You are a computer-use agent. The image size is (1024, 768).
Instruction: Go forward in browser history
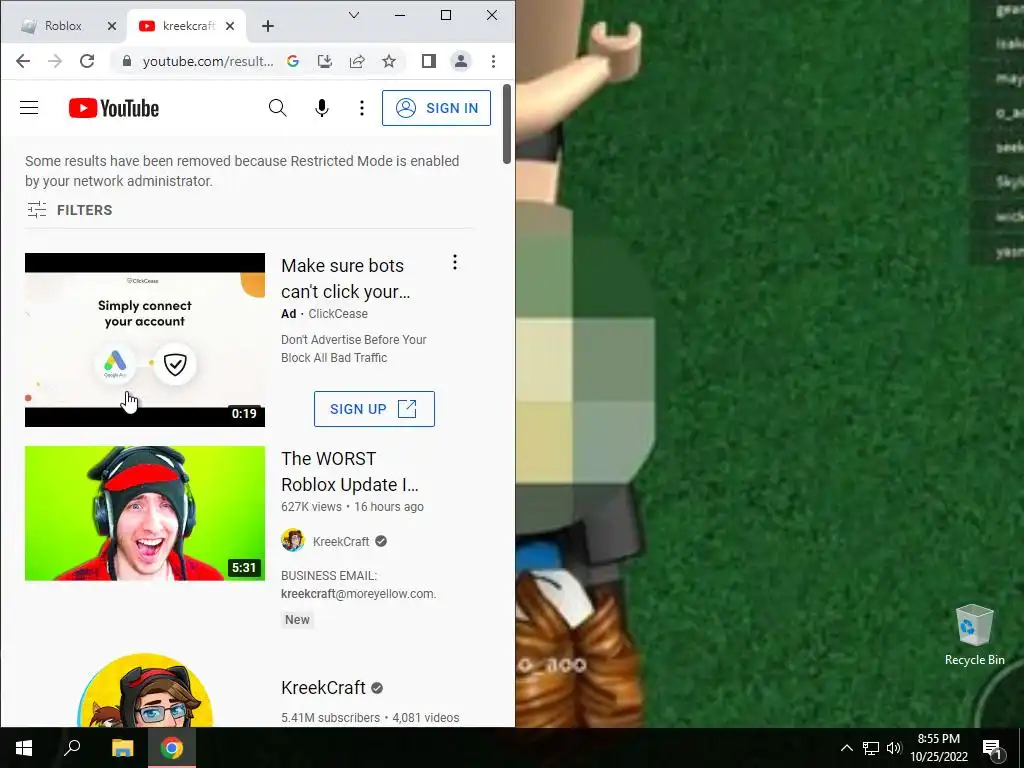(x=55, y=61)
